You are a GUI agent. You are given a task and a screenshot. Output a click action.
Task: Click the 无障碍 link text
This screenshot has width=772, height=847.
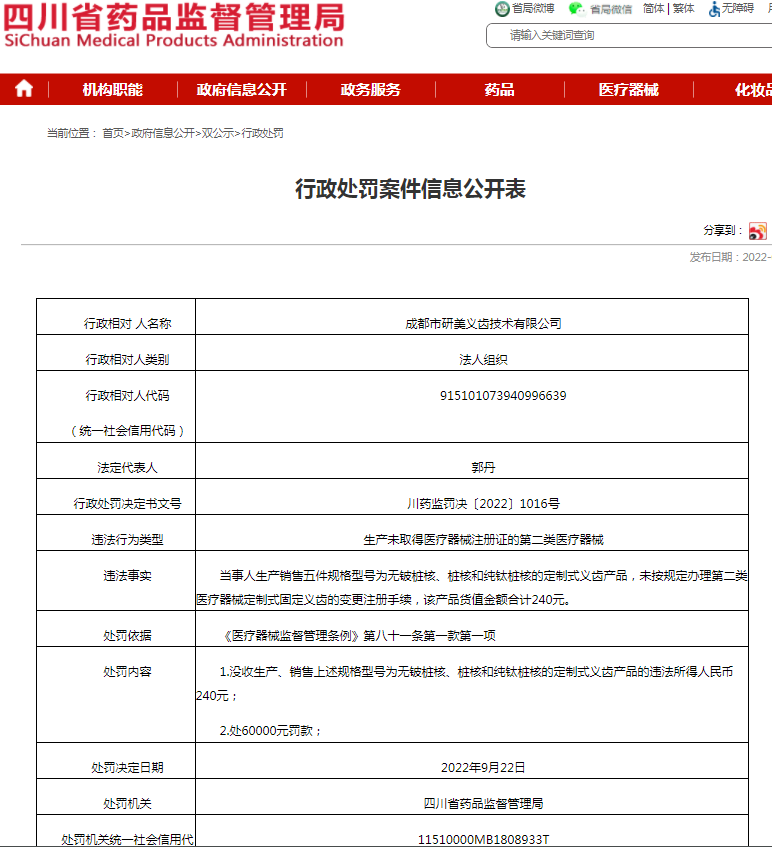click(x=738, y=8)
